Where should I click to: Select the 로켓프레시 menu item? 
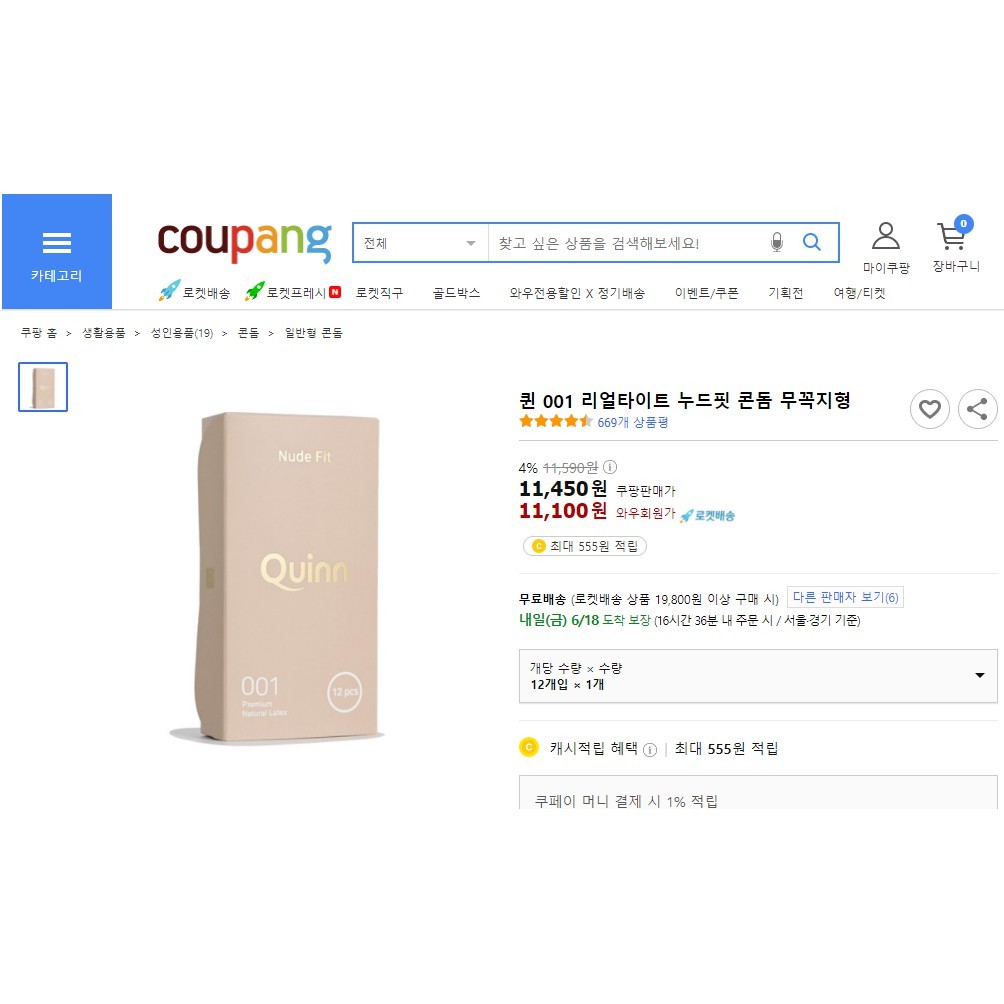tap(293, 293)
